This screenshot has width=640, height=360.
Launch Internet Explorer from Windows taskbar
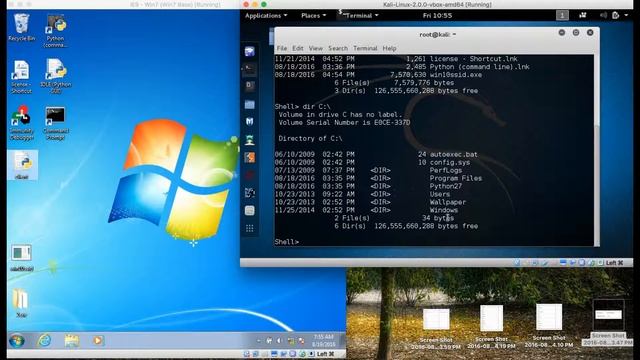point(44,340)
